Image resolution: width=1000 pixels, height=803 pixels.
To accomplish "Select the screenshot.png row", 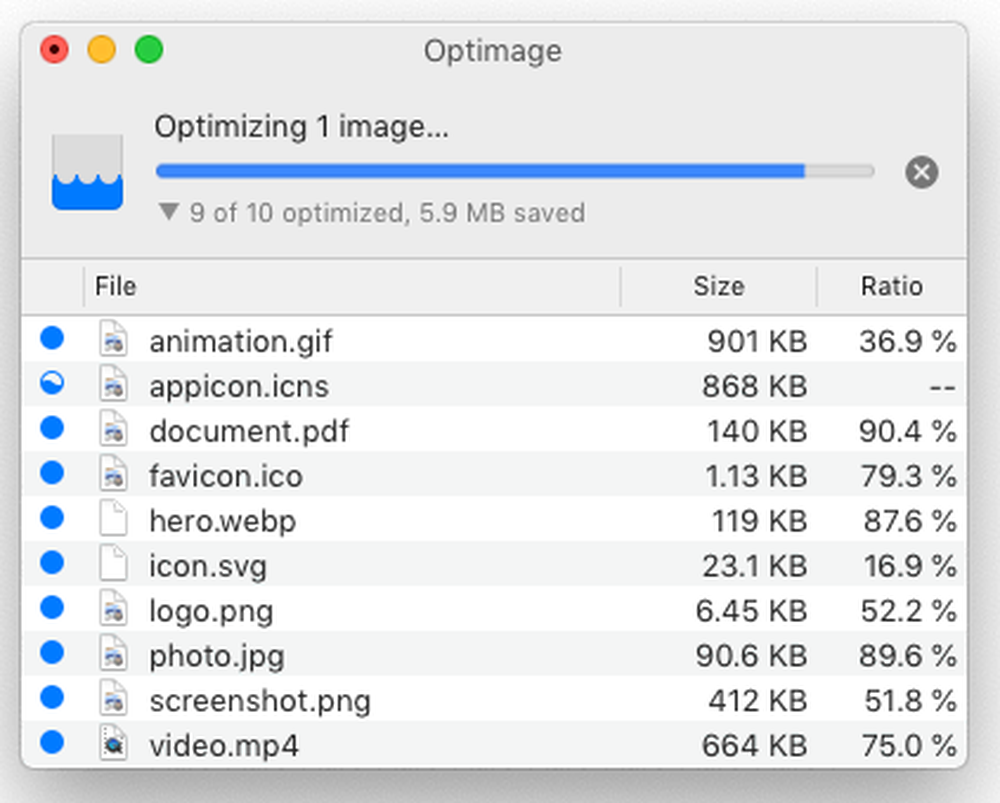I will (x=260, y=701).
